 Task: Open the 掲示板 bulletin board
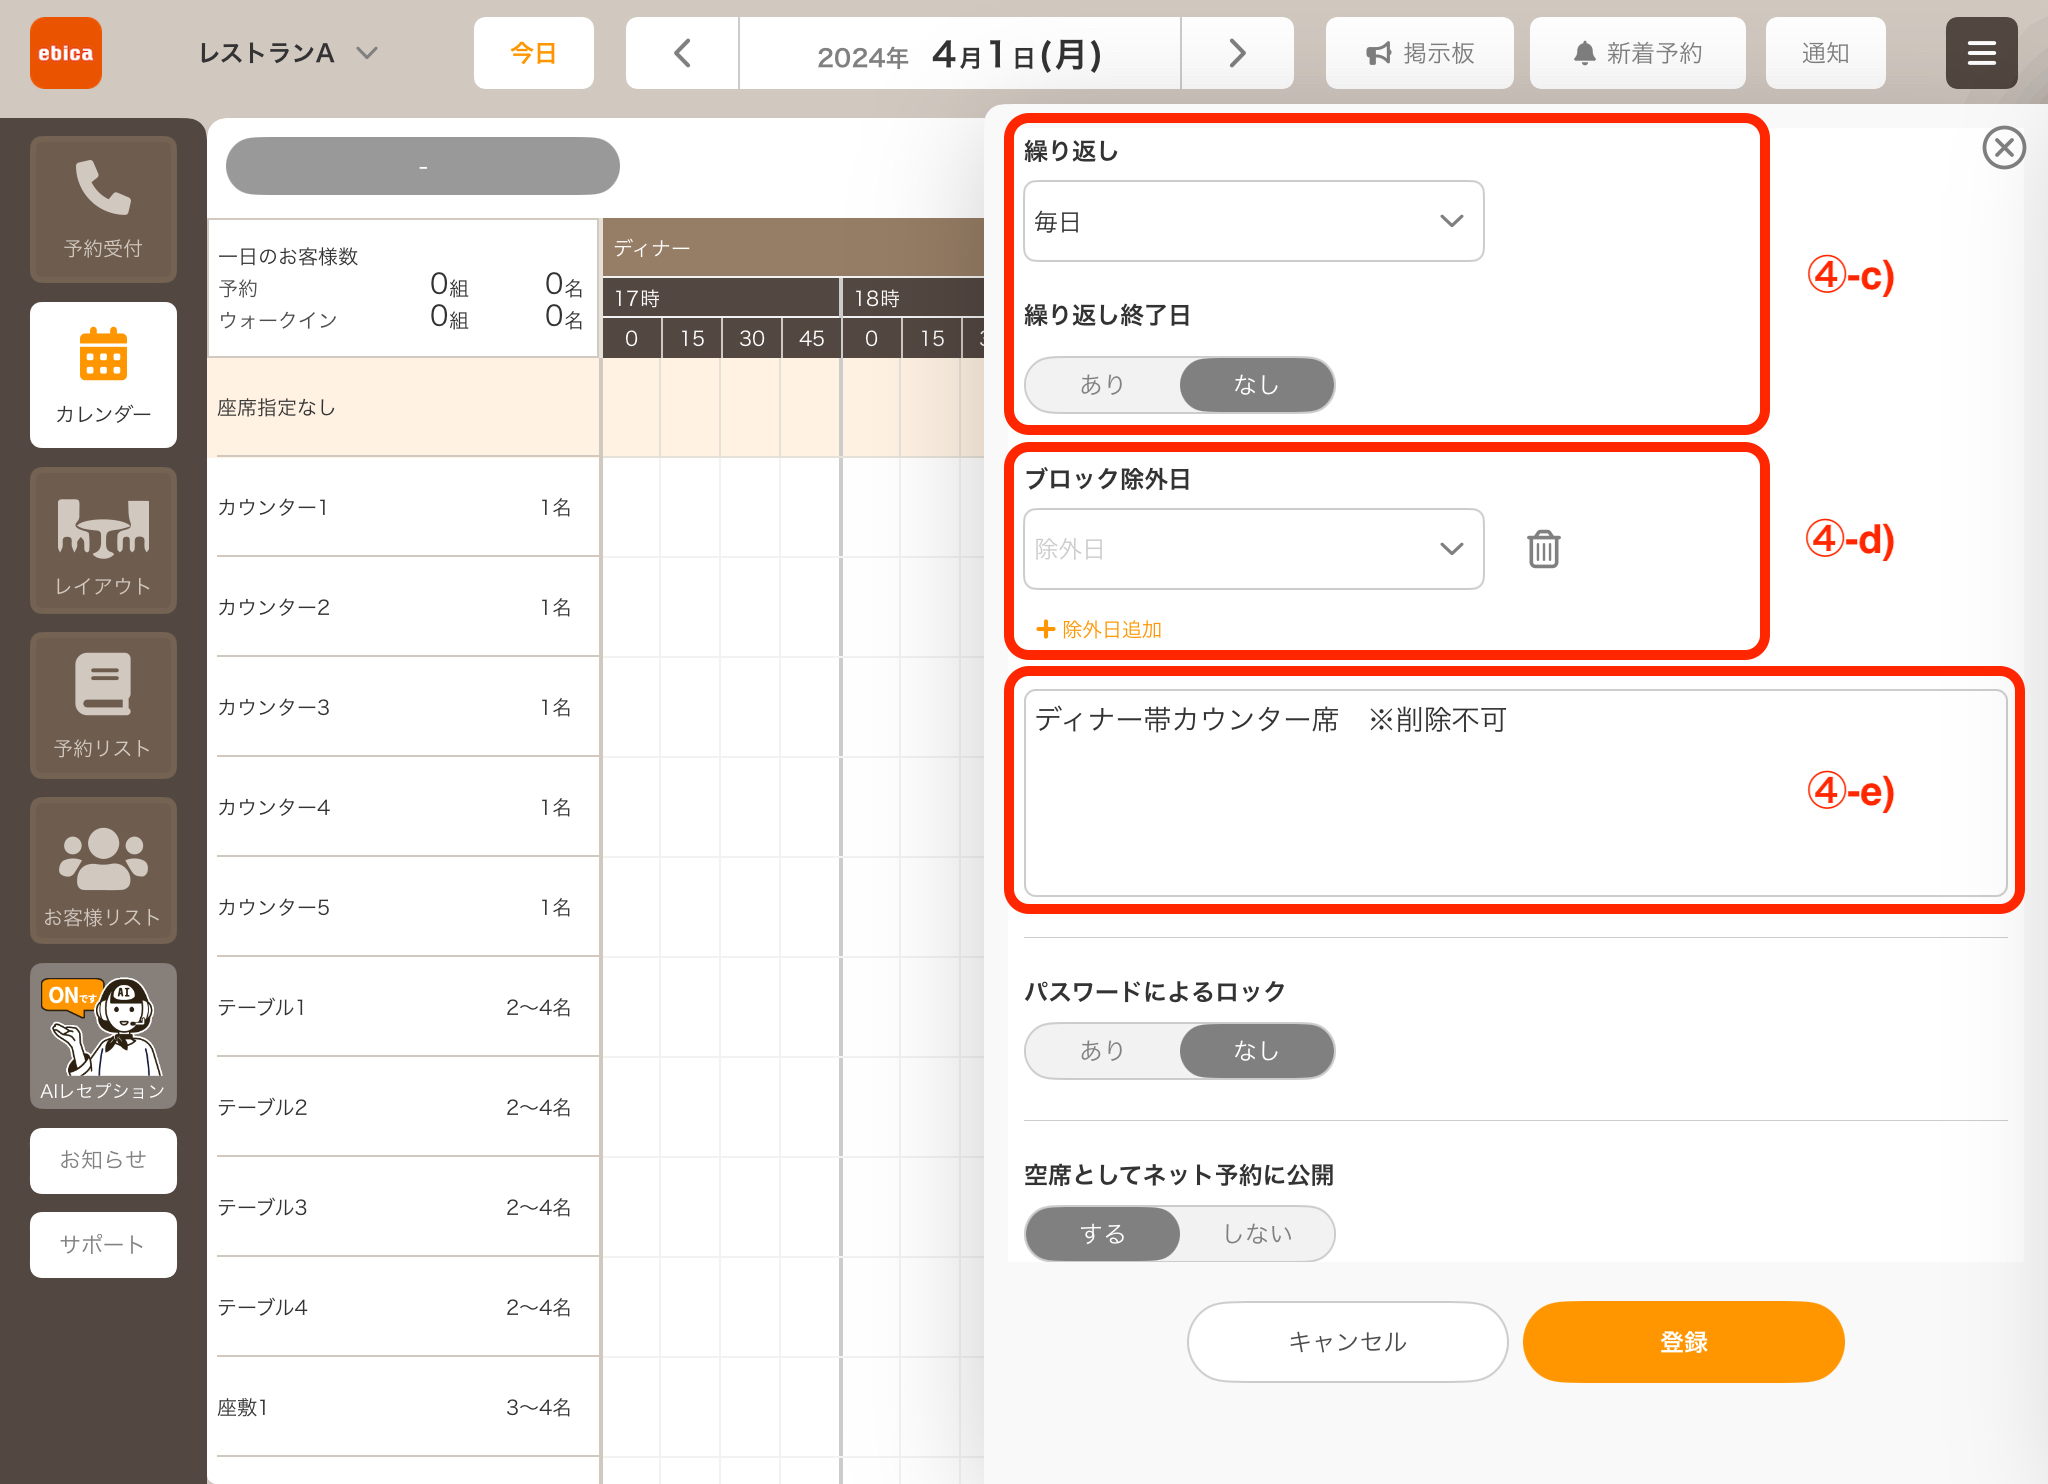[1419, 53]
